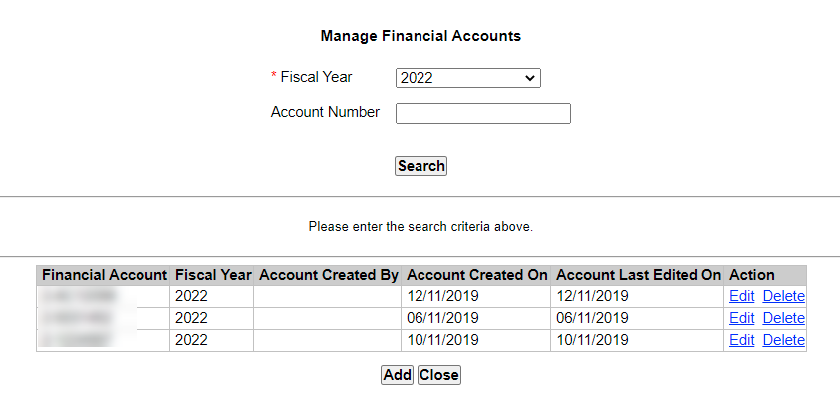Click the Account Created By column header
Screen dimensions: 840x405
click(x=328, y=275)
